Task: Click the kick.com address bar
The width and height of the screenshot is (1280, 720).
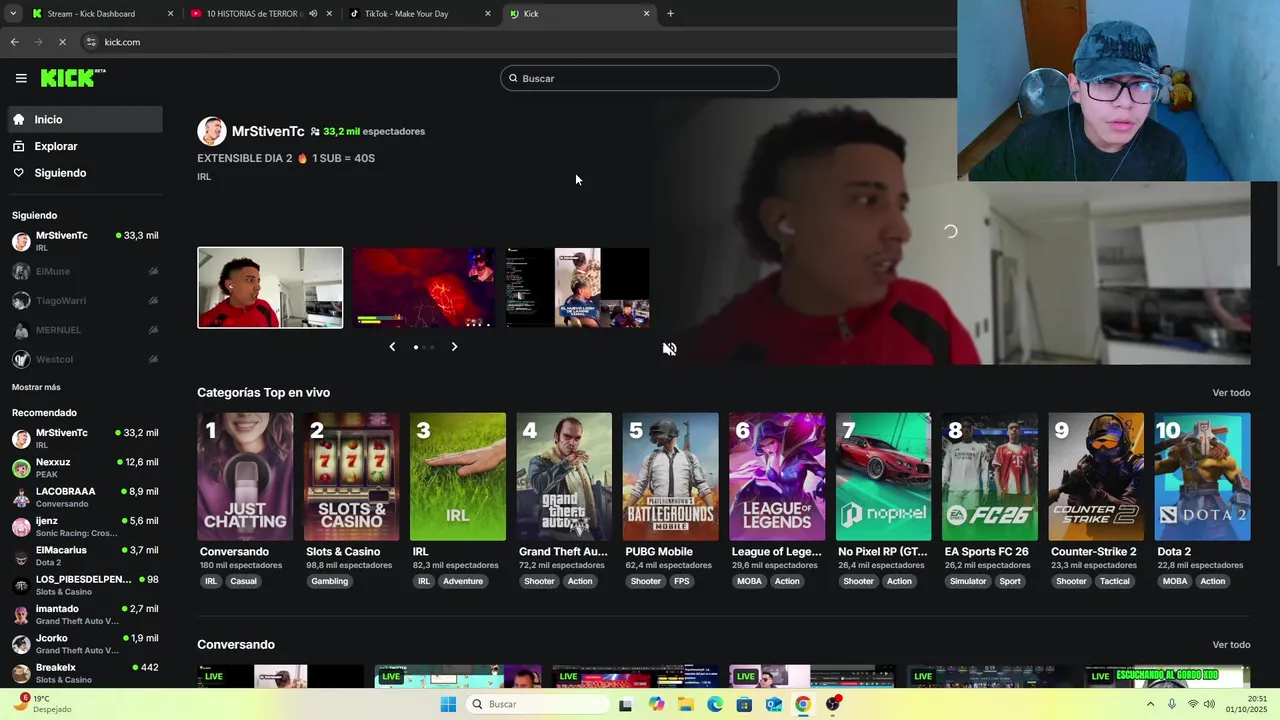Action: pos(520,42)
